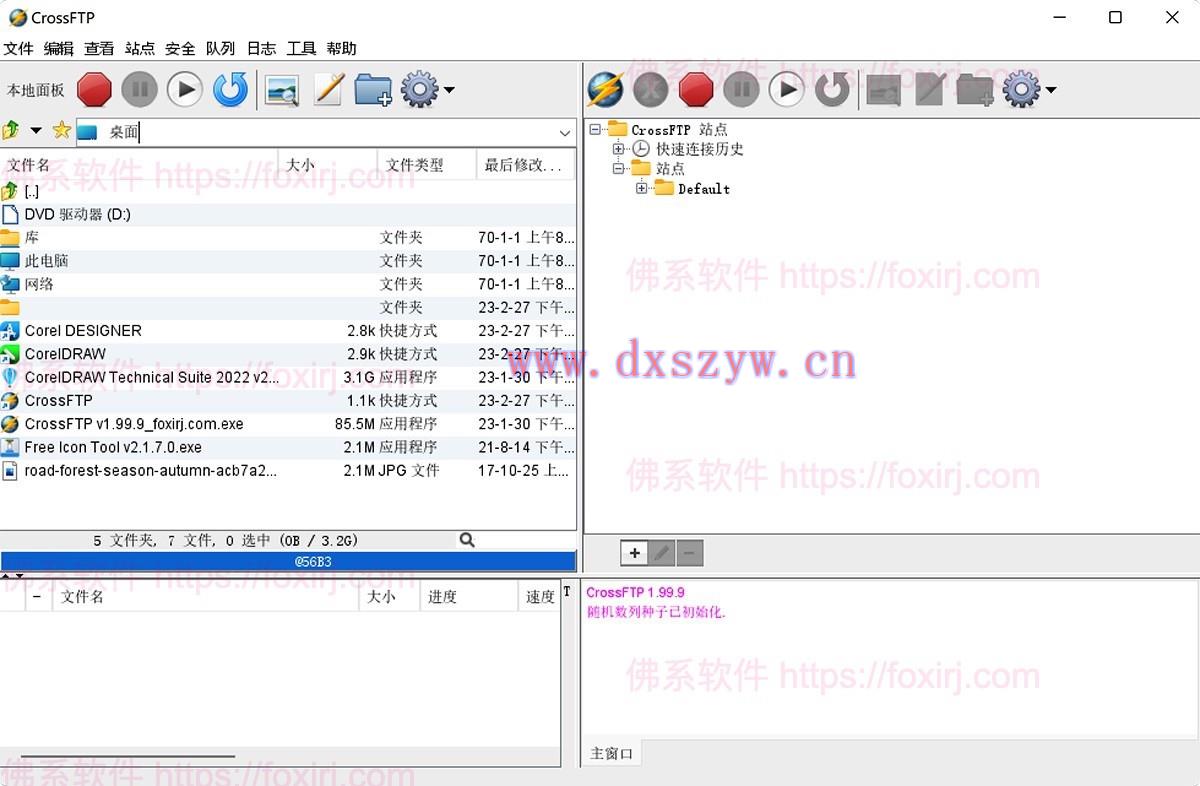Click the image view icon in local toolbar
This screenshot has height=786, width=1200.
pyautogui.click(x=282, y=90)
